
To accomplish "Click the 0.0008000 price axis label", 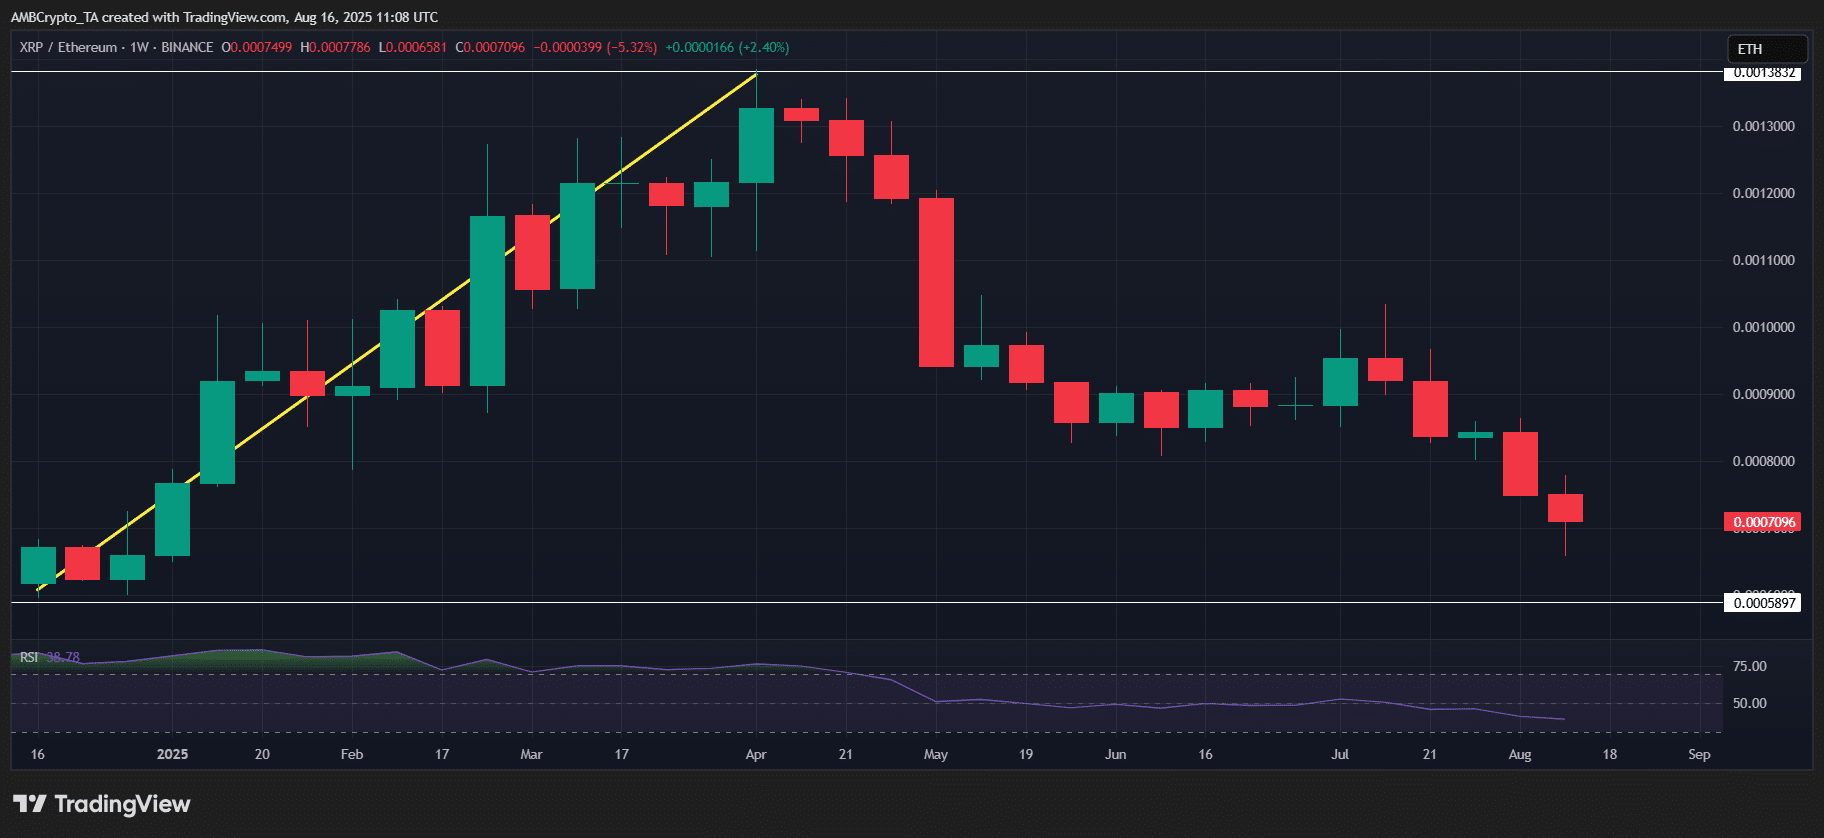I will [1763, 461].
